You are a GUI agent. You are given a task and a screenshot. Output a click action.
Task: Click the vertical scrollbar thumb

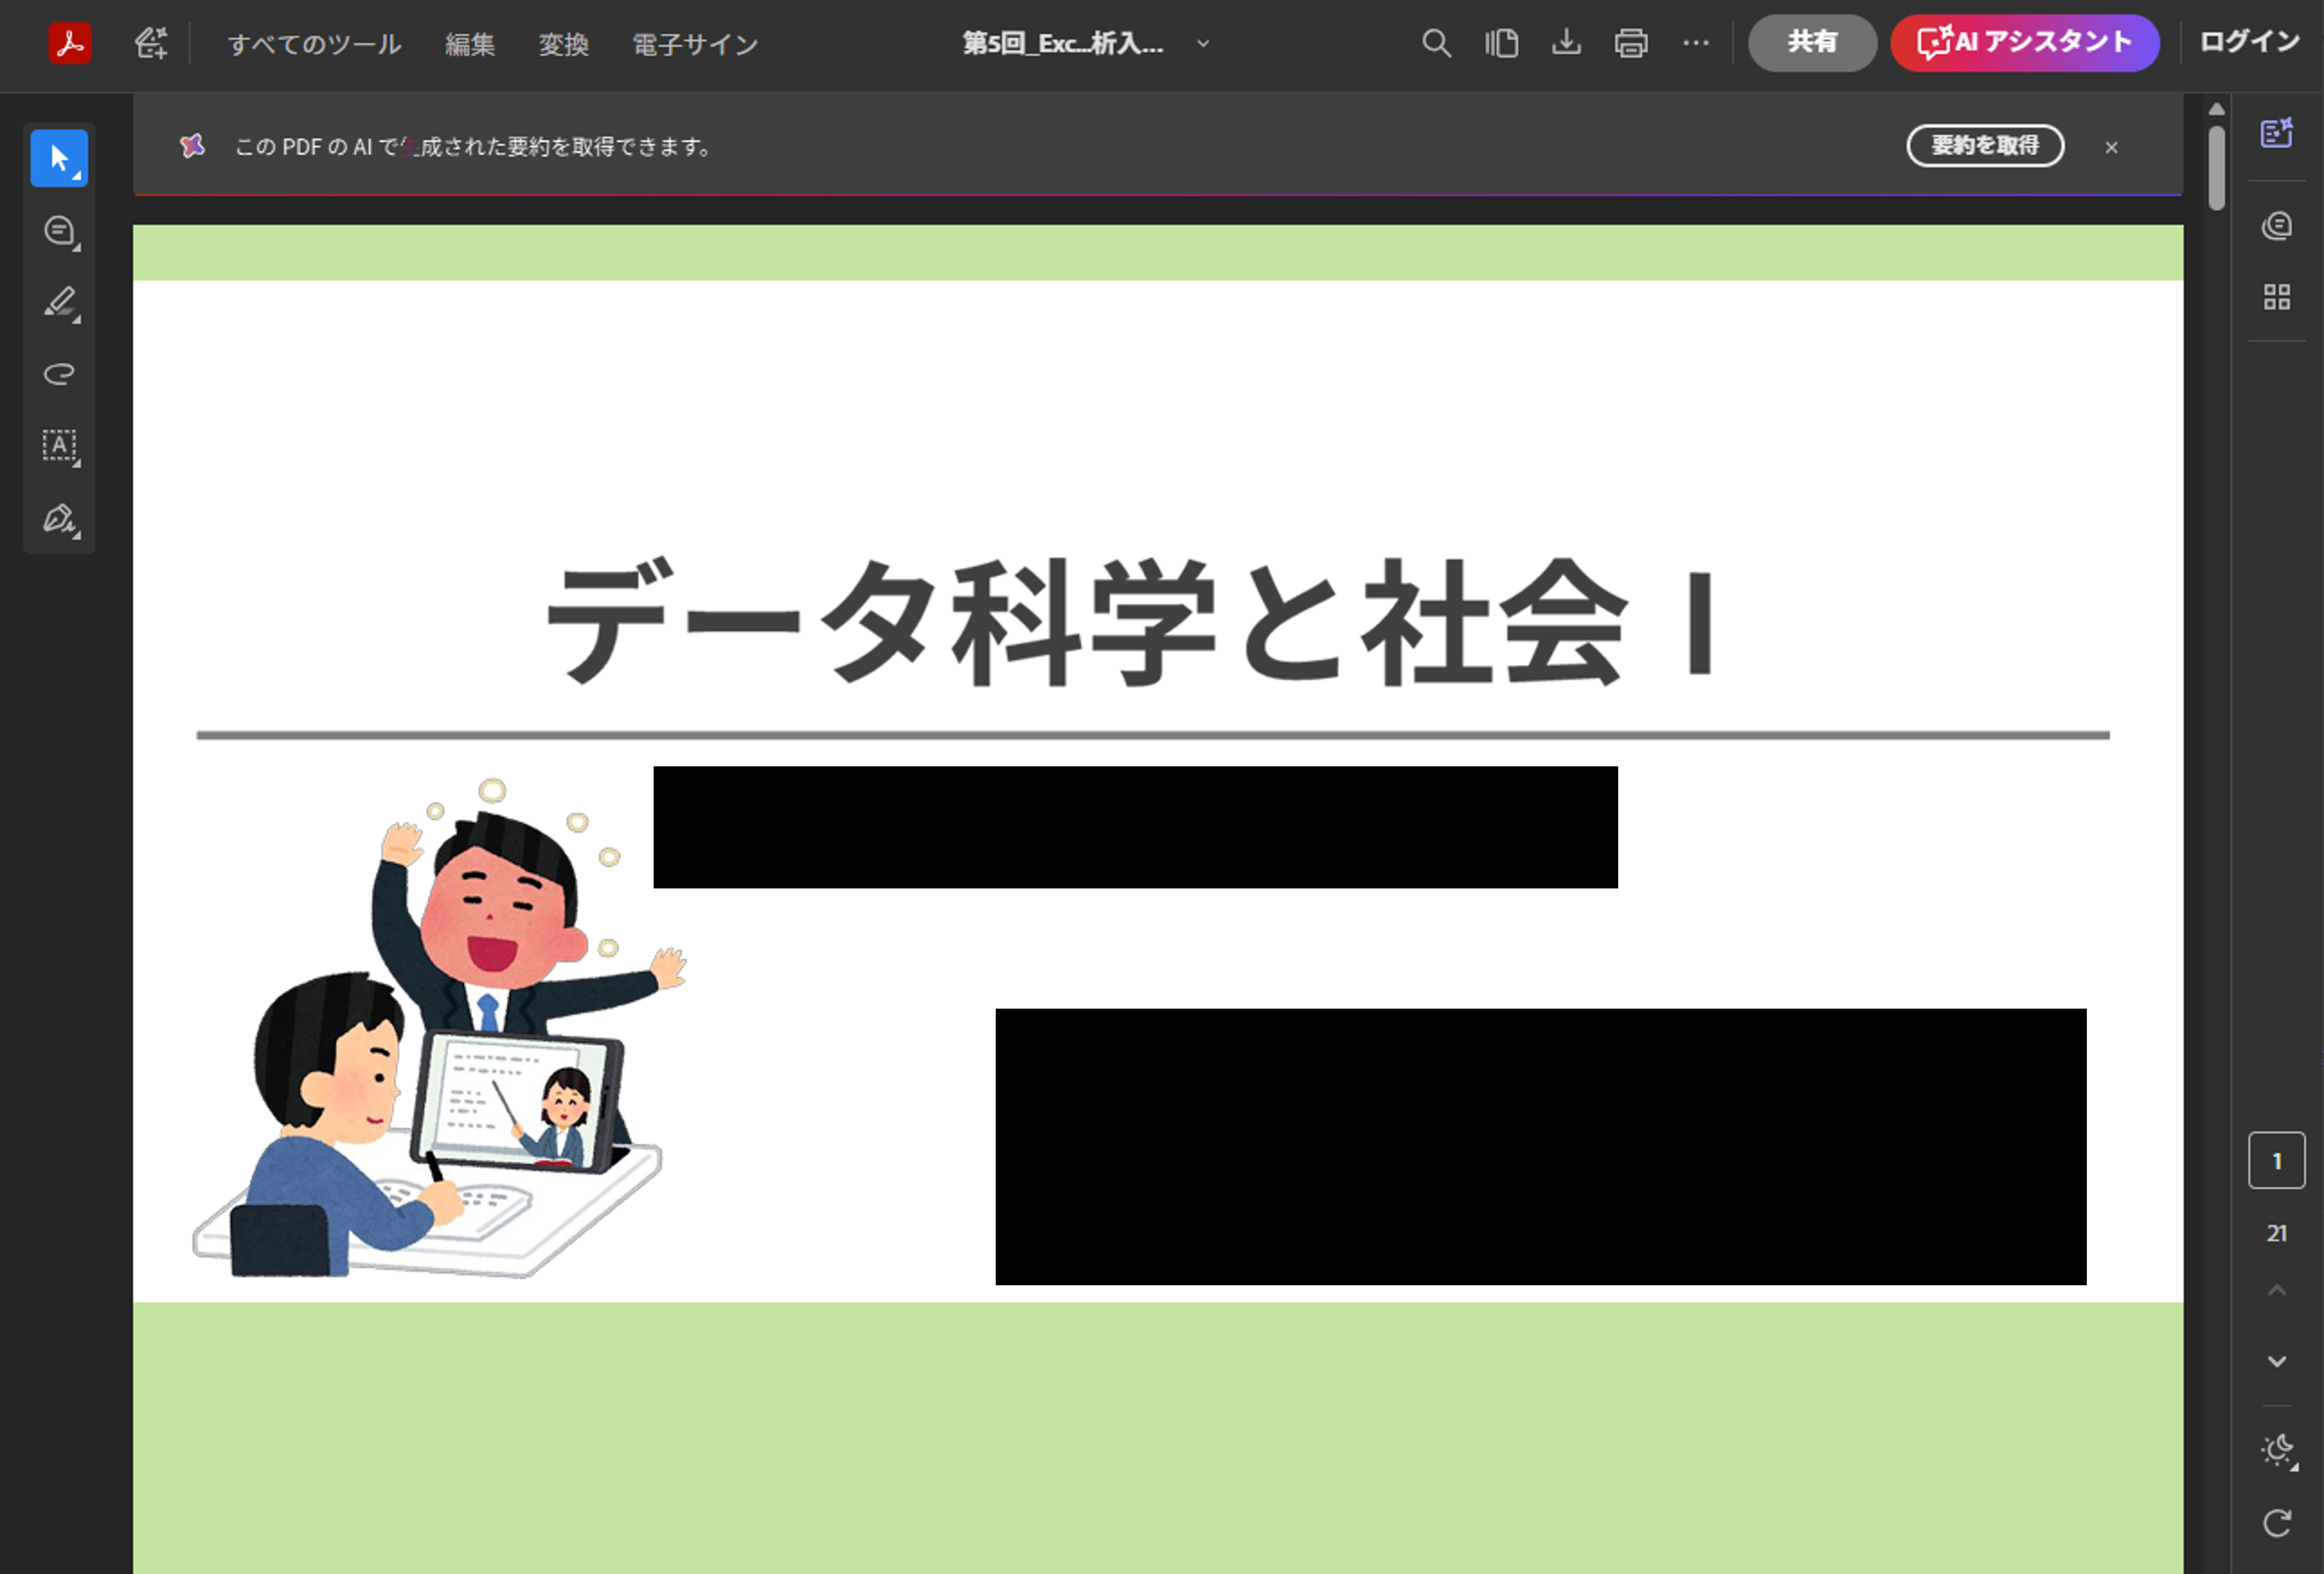(2216, 167)
